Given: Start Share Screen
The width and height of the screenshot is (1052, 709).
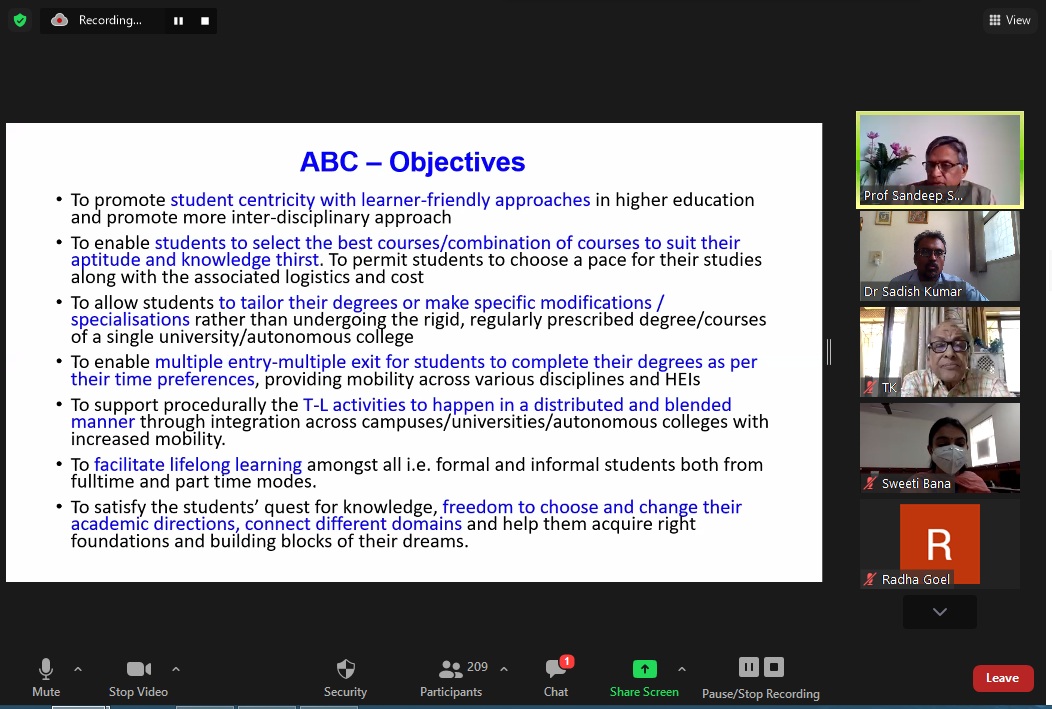Looking at the screenshot, I should (644, 677).
